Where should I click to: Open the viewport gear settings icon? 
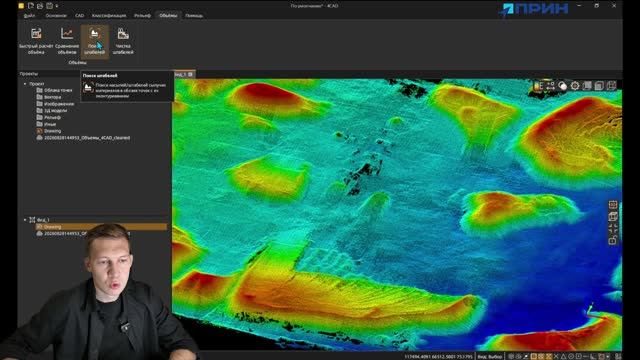[x=575, y=86]
